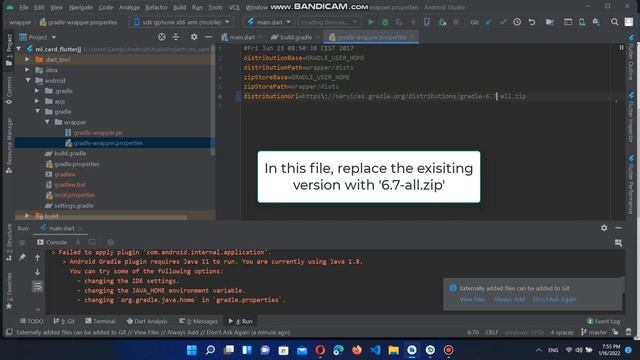The width and height of the screenshot is (640, 360).
Task: Click the expand-collapse all icon in Project panel
Action: 176,37
